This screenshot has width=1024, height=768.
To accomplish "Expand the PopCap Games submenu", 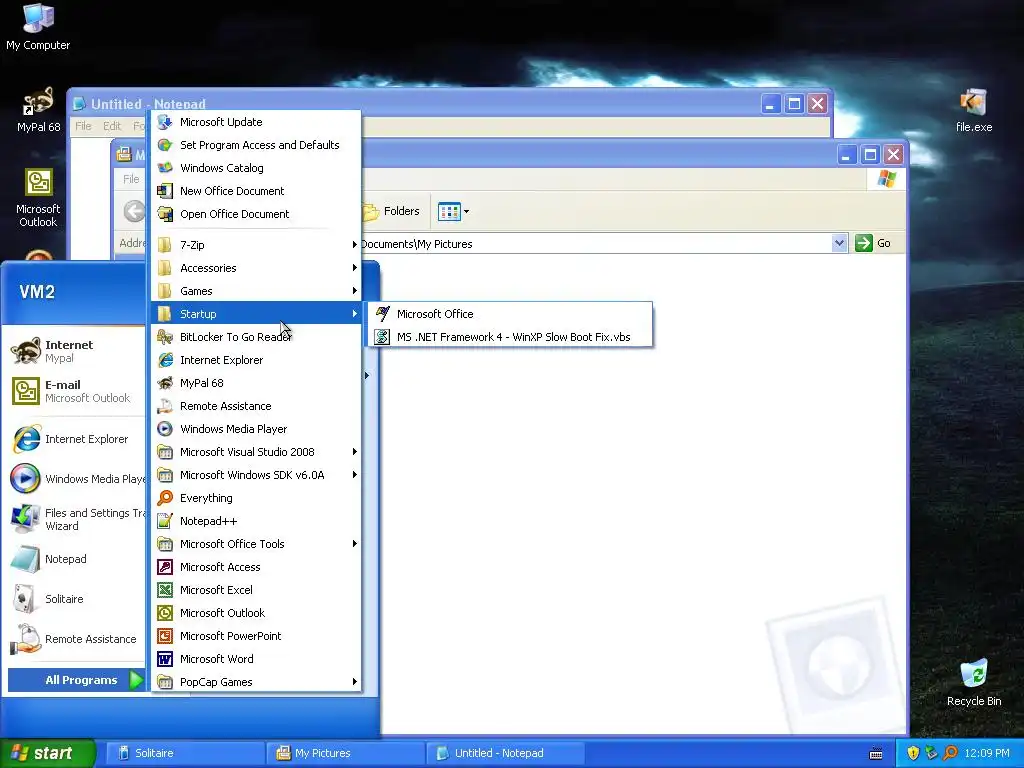I will coord(256,682).
